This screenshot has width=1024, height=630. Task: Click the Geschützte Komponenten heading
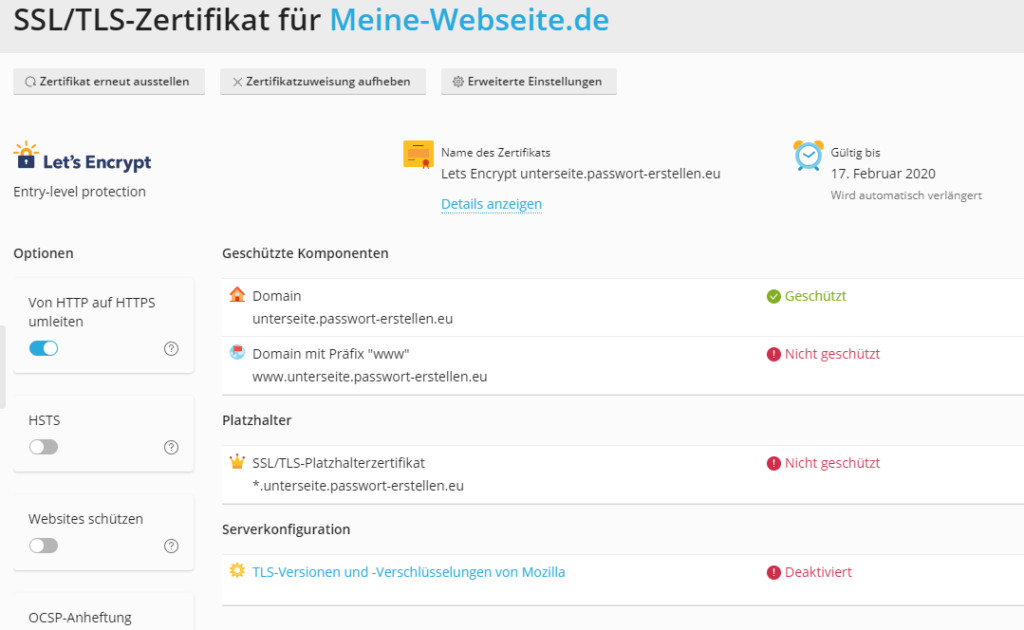tap(305, 253)
